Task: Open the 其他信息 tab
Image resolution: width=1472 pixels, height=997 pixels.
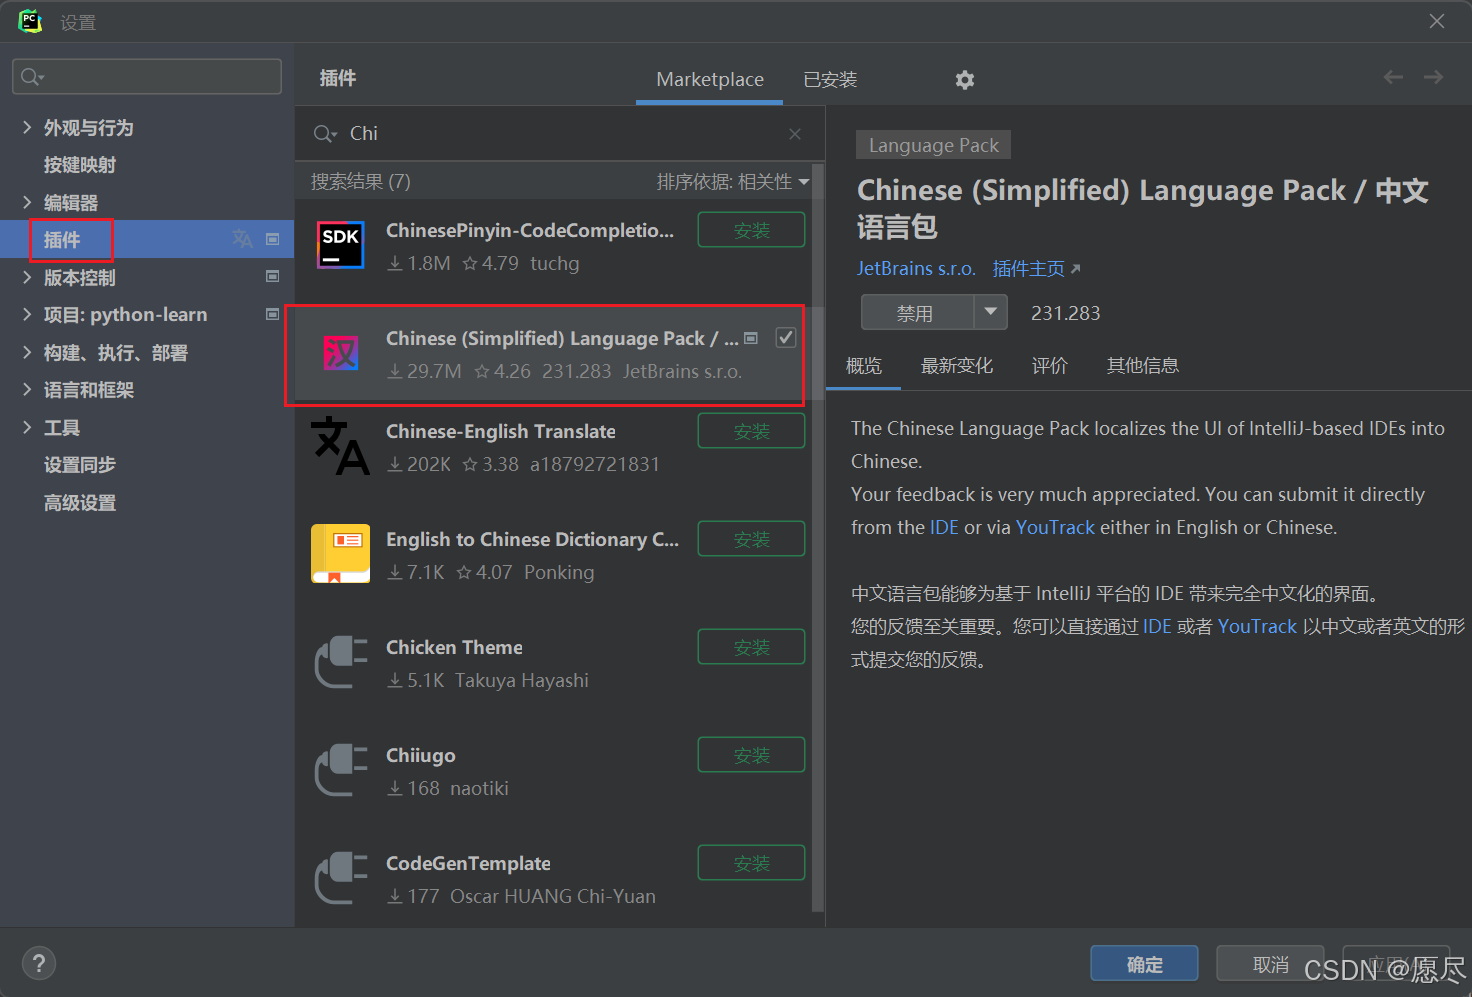Action: point(1143,366)
